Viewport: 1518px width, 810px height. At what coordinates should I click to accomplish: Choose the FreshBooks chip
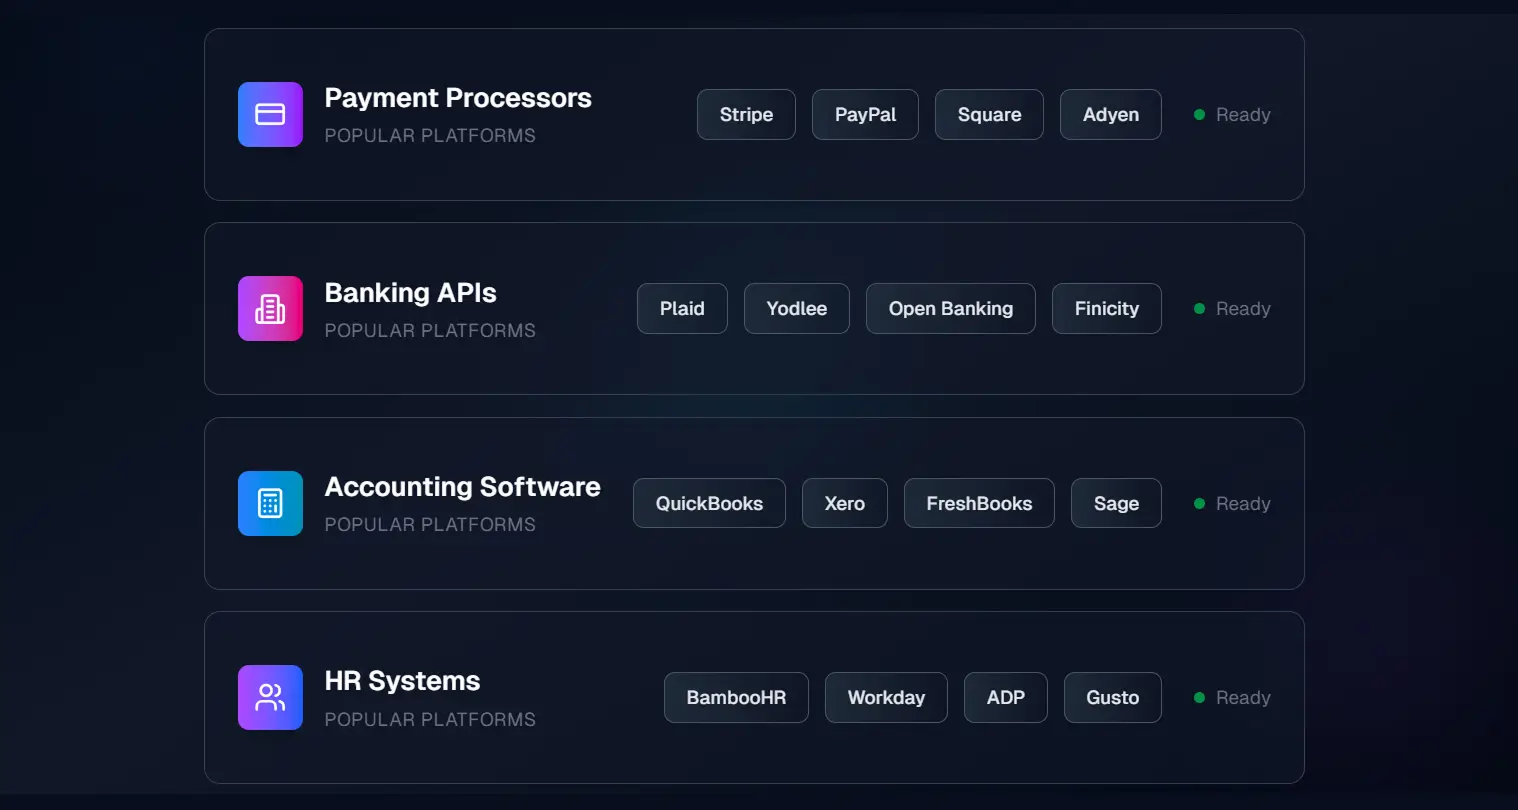[x=979, y=503]
